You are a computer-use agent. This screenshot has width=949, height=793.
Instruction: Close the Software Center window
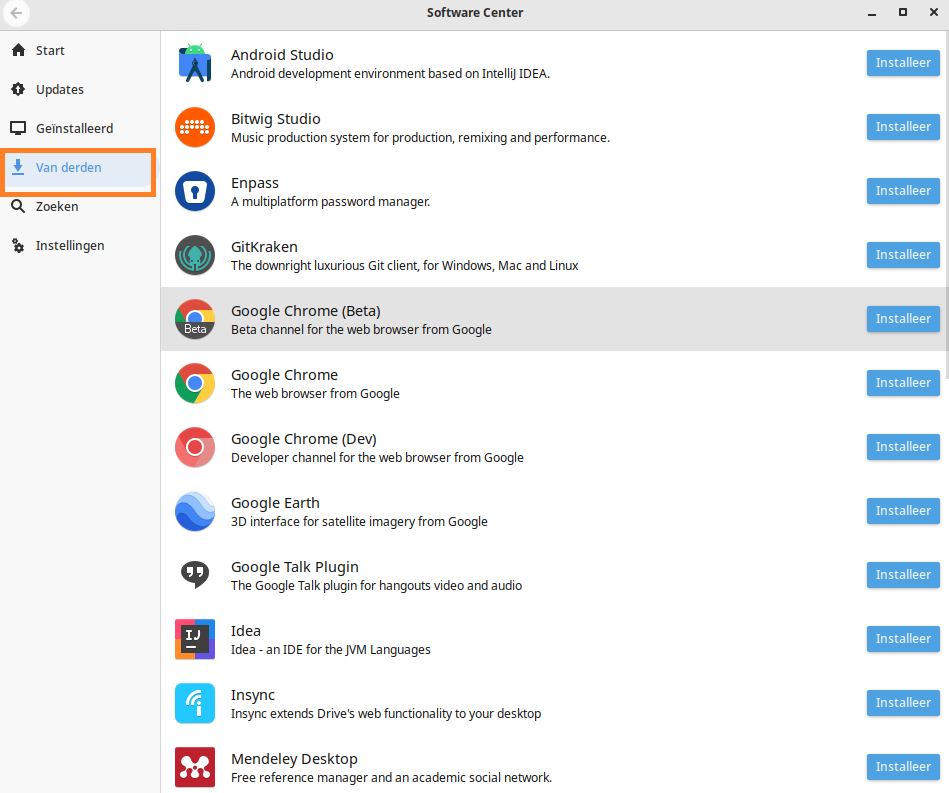[x=934, y=12]
